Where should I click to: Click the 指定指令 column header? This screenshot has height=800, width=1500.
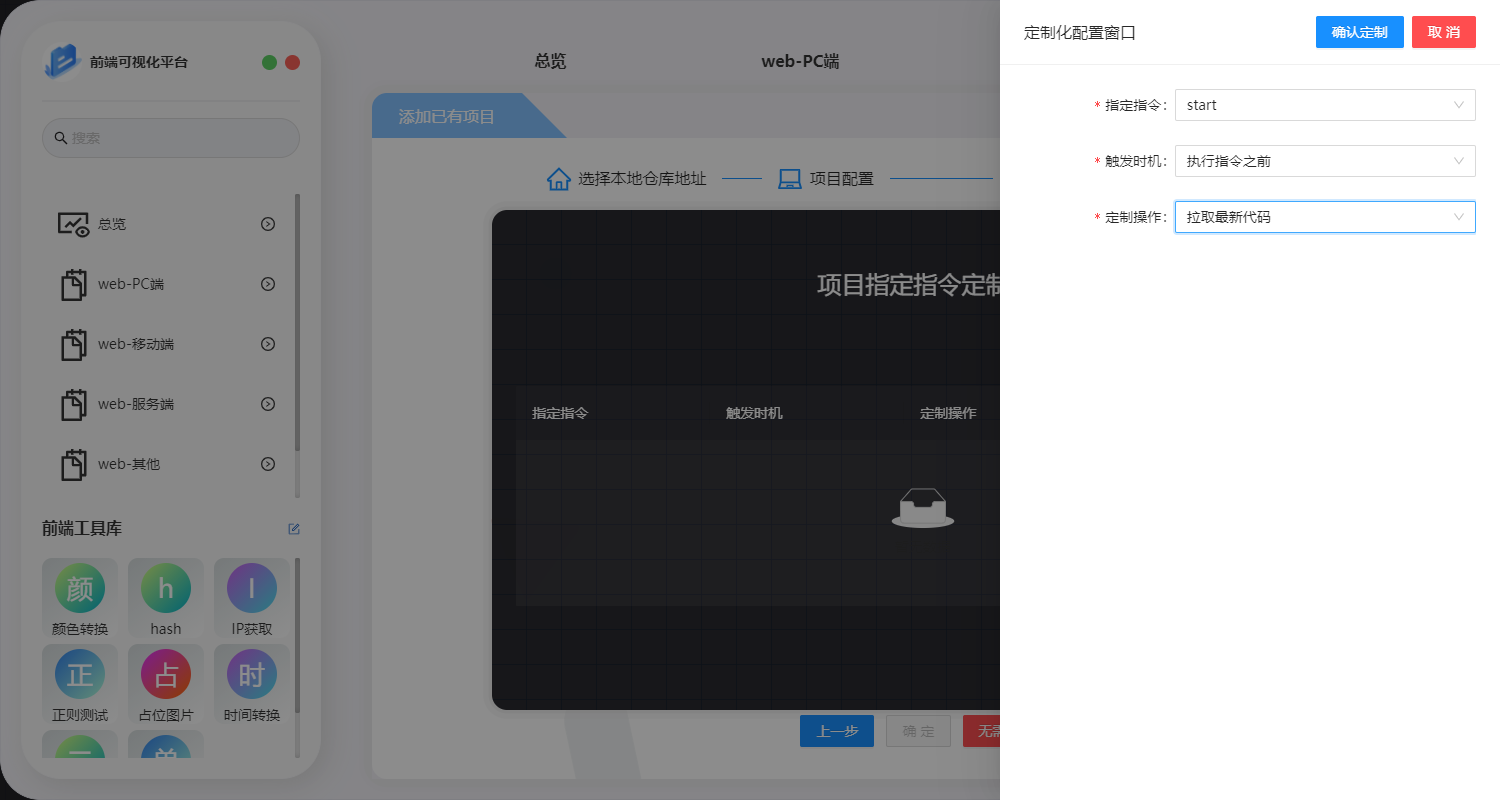tap(560, 413)
